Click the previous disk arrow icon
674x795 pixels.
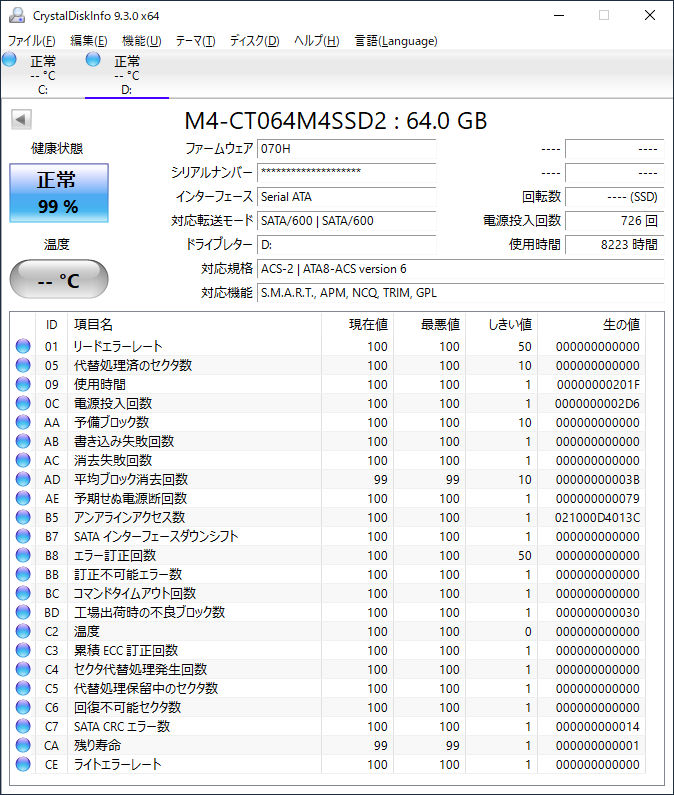click(x=20, y=120)
